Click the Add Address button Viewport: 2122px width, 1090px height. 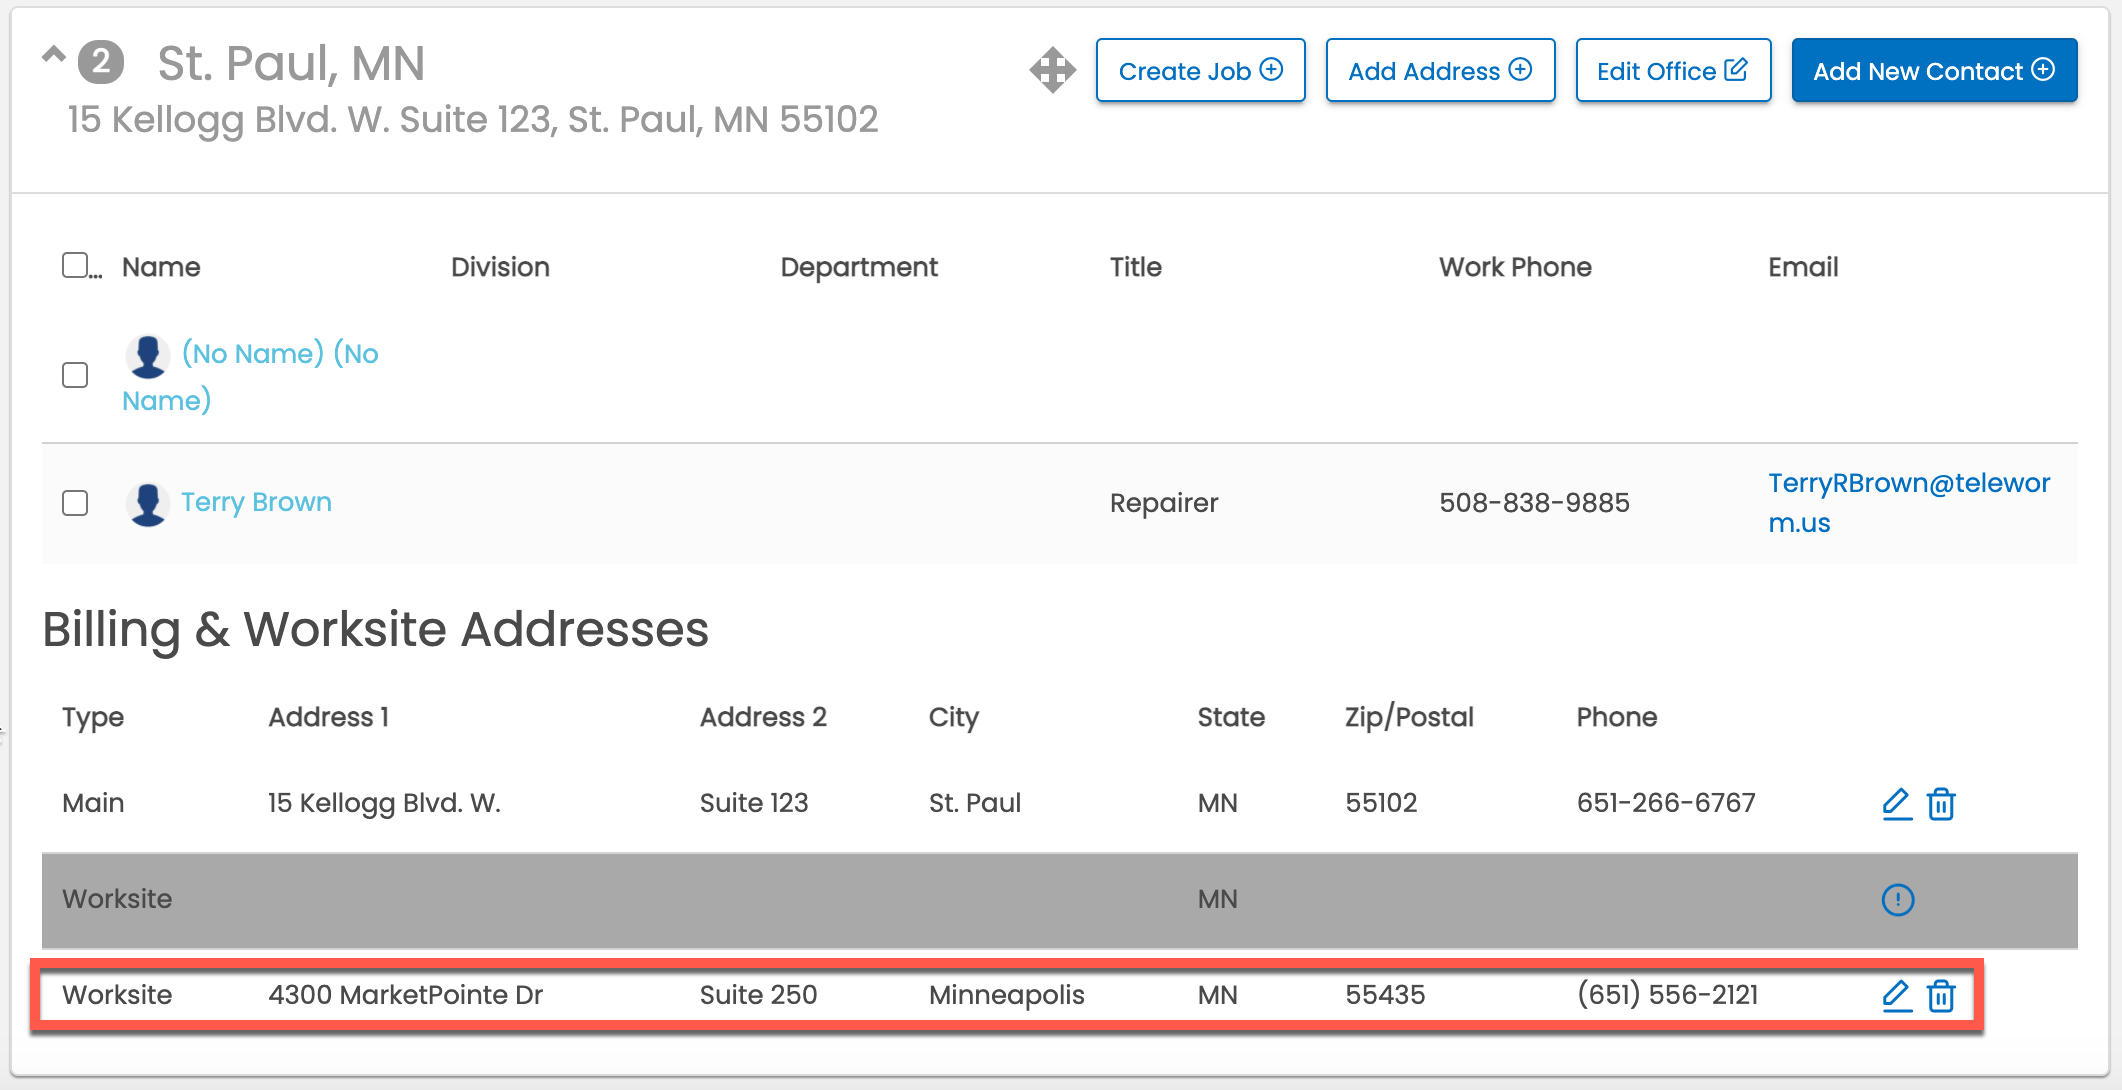[x=1440, y=70]
